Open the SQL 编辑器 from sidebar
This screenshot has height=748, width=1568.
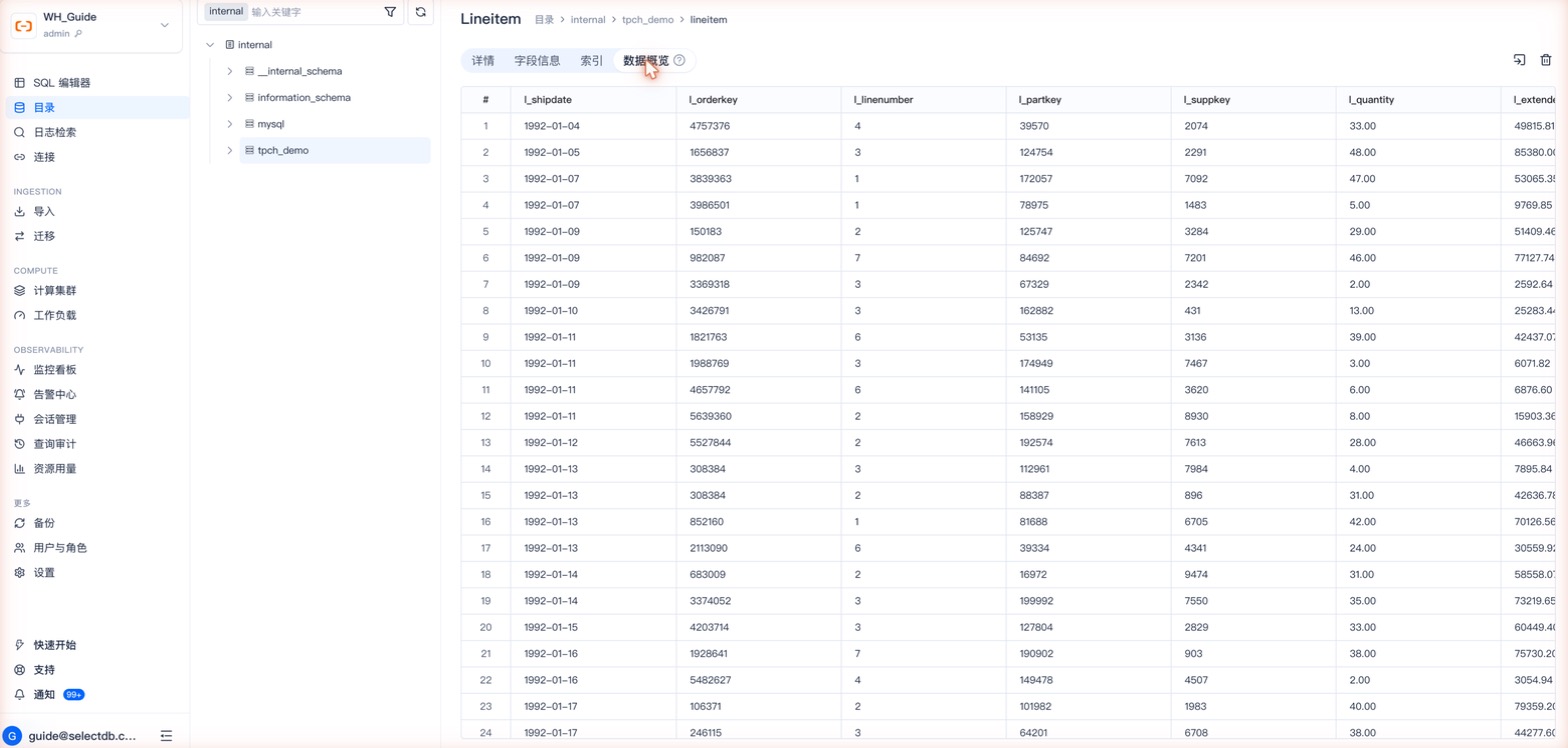(62, 83)
